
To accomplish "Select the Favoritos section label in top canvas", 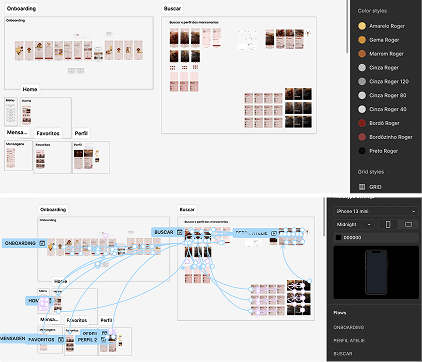I will (48, 133).
